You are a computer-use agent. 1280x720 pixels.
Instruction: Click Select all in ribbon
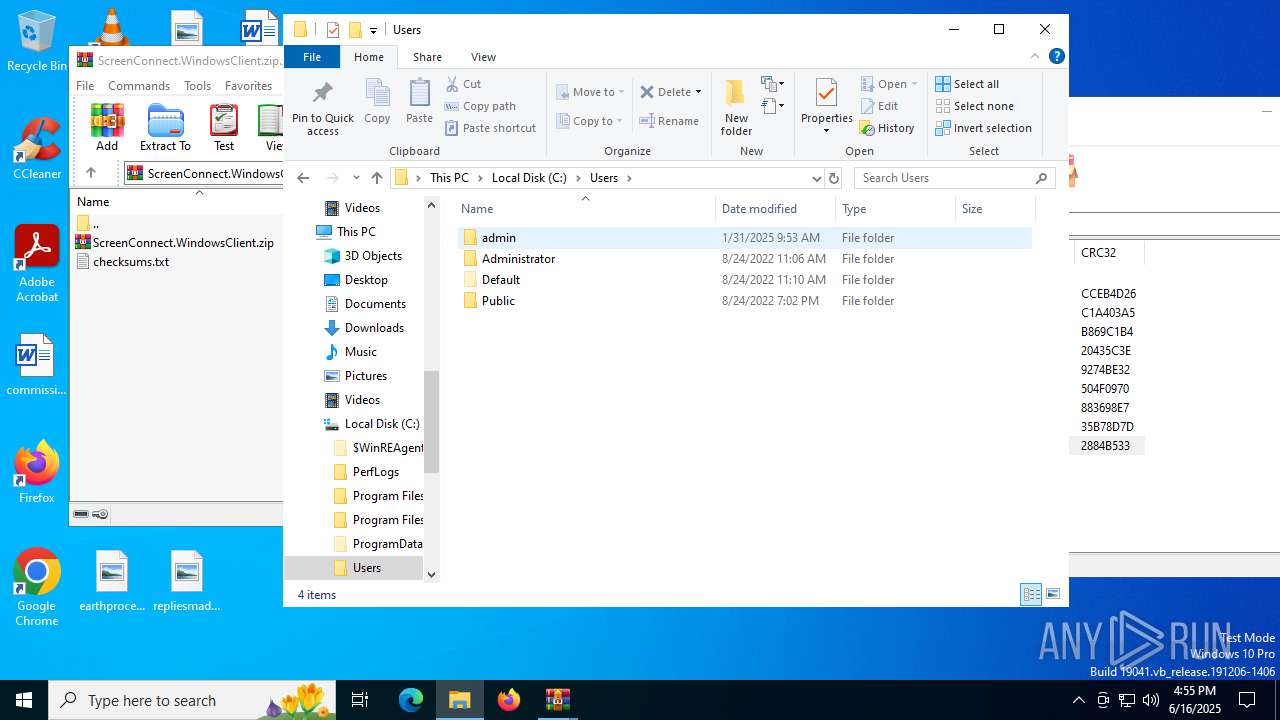click(967, 84)
